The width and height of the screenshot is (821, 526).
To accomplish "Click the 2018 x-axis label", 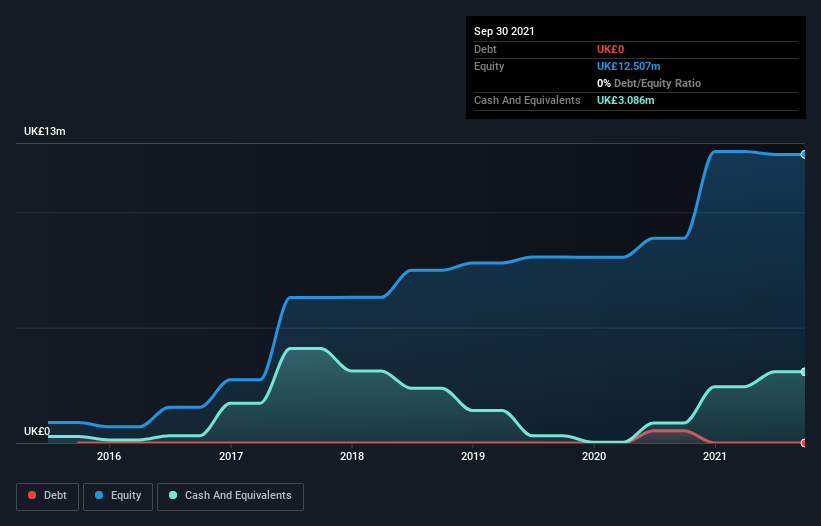I will pos(352,456).
